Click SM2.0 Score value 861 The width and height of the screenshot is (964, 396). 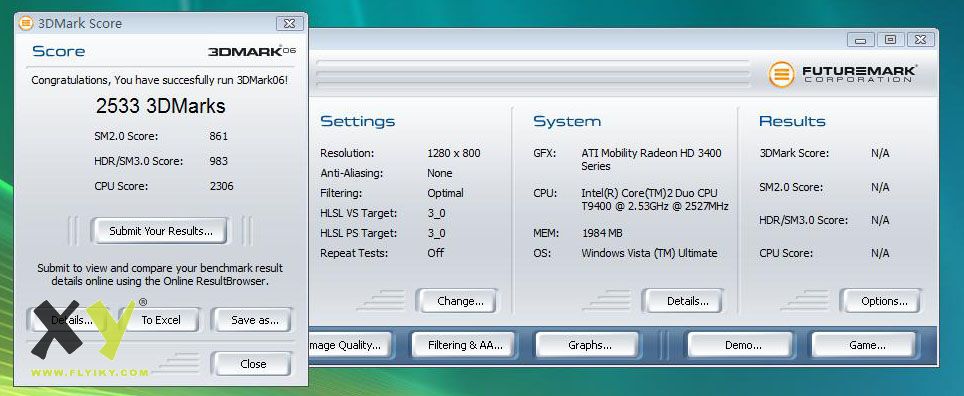[x=218, y=137]
